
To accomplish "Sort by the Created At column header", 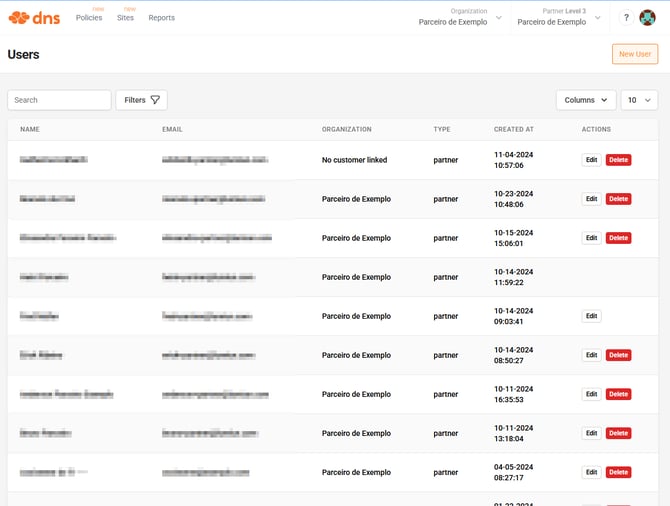I will [513, 129].
